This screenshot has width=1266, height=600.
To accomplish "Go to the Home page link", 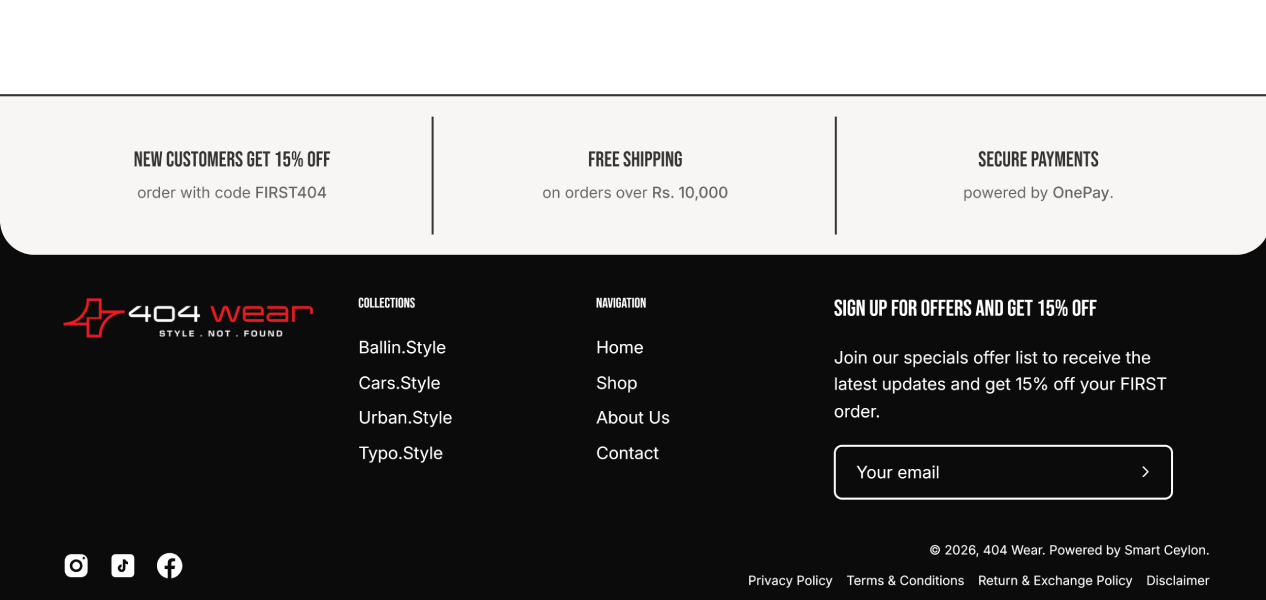I will point(619,348).
